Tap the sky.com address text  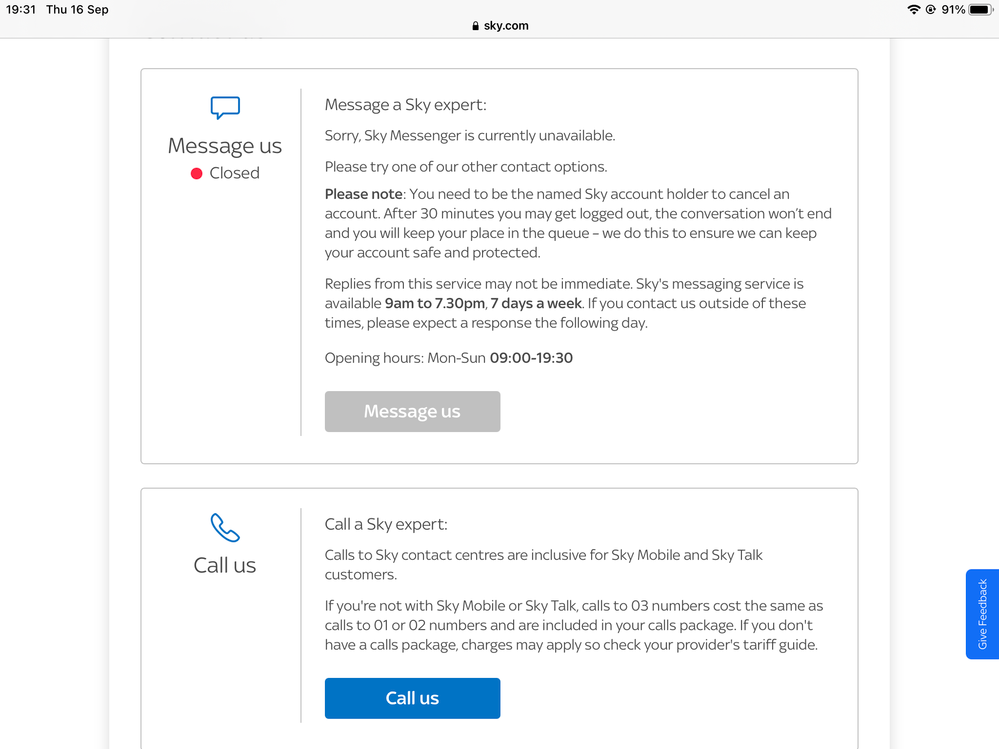(506, 26)
